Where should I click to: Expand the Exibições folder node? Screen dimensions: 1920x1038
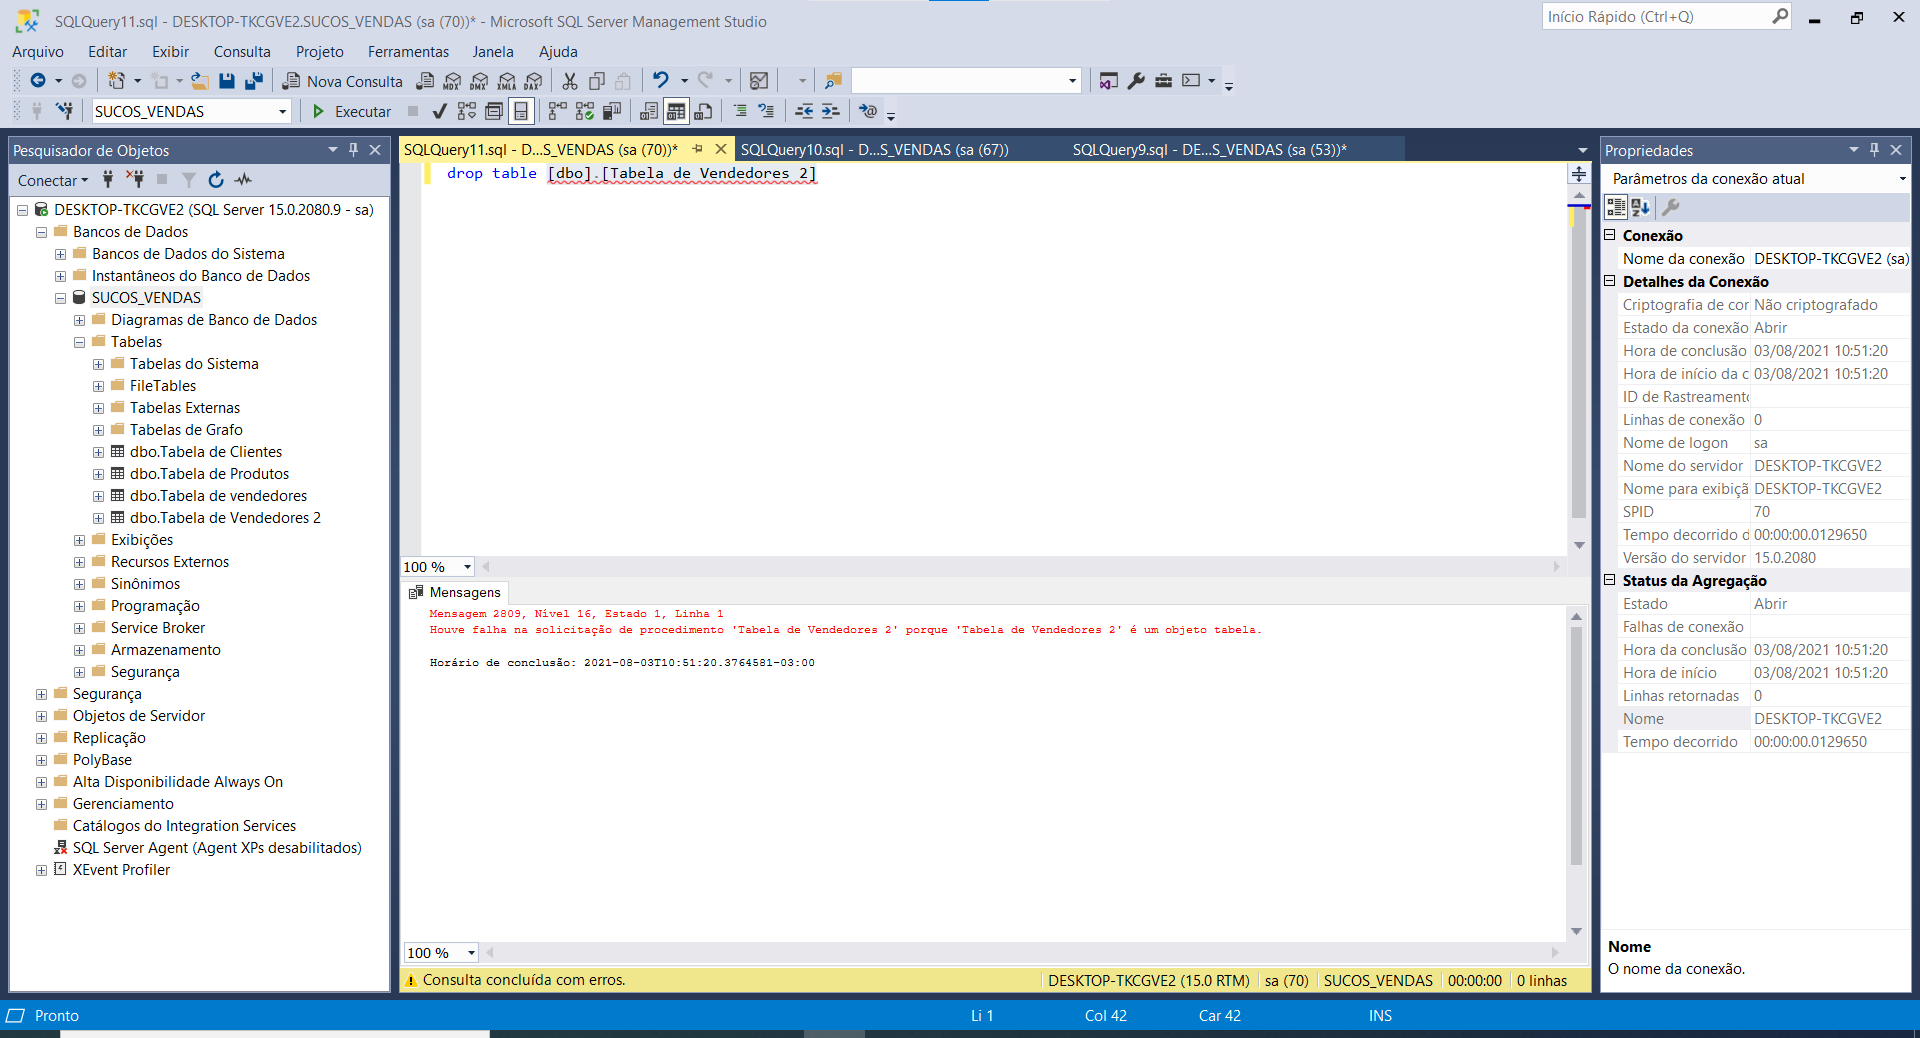(x=79, y=540)
